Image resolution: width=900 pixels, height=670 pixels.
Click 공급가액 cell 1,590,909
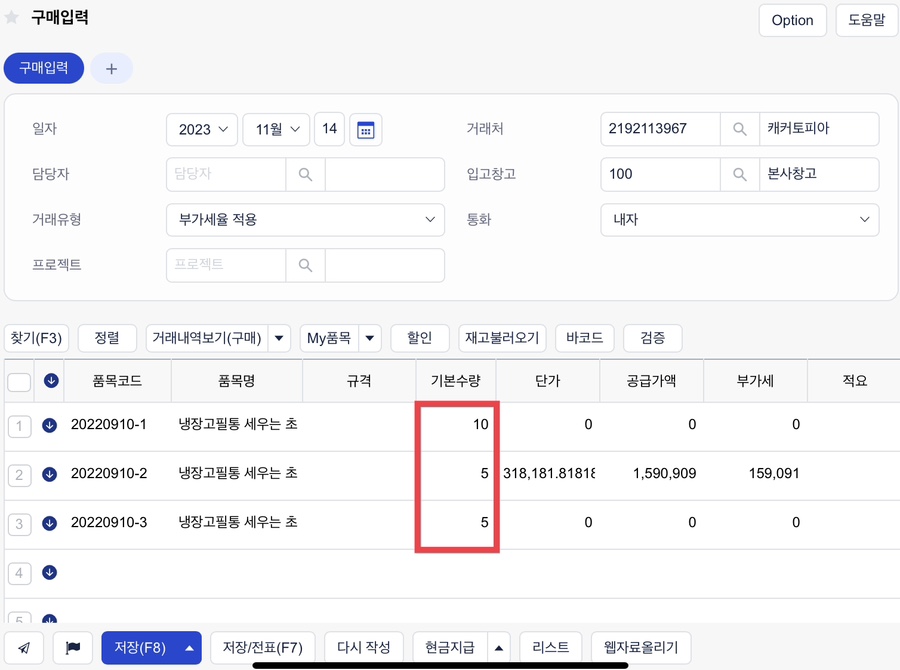click(651, 474)
